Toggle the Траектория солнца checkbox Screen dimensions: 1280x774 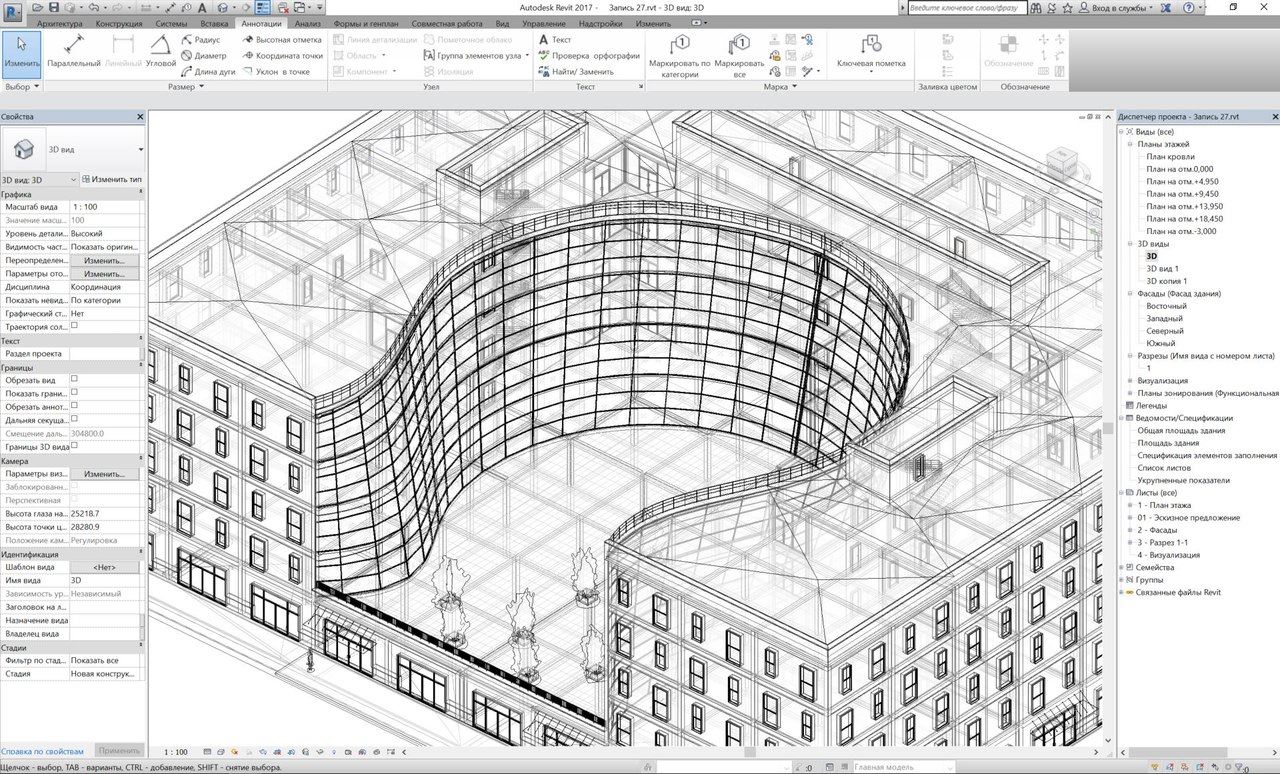coord(74,325)
